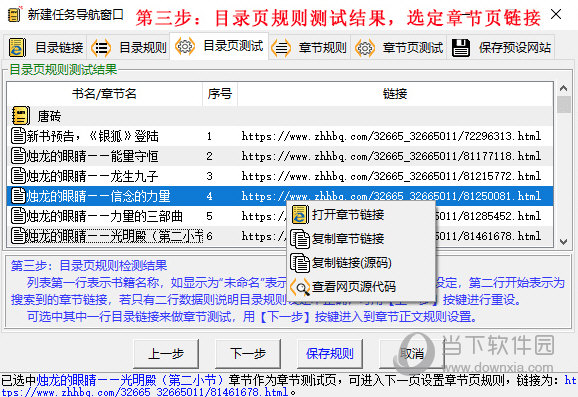
Task: Click the link ending 81177118.html
Action: [x=391, y=156]
